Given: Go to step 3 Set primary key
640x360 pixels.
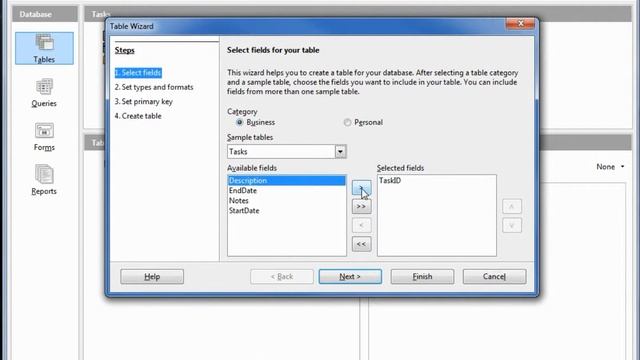Looking at the screenshot, I should coord(144,102).
